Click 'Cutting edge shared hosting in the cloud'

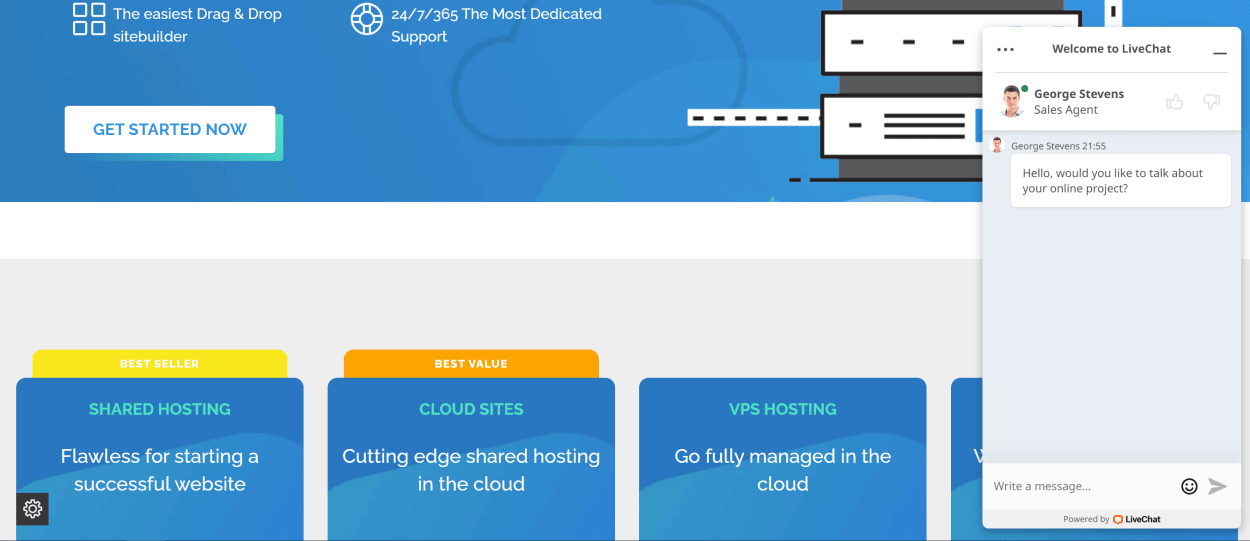[471, 470]
